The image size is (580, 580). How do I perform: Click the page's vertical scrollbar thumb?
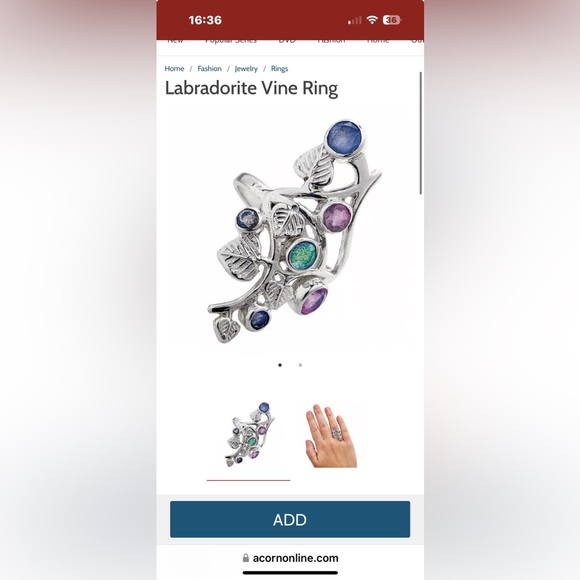(421, 133)
